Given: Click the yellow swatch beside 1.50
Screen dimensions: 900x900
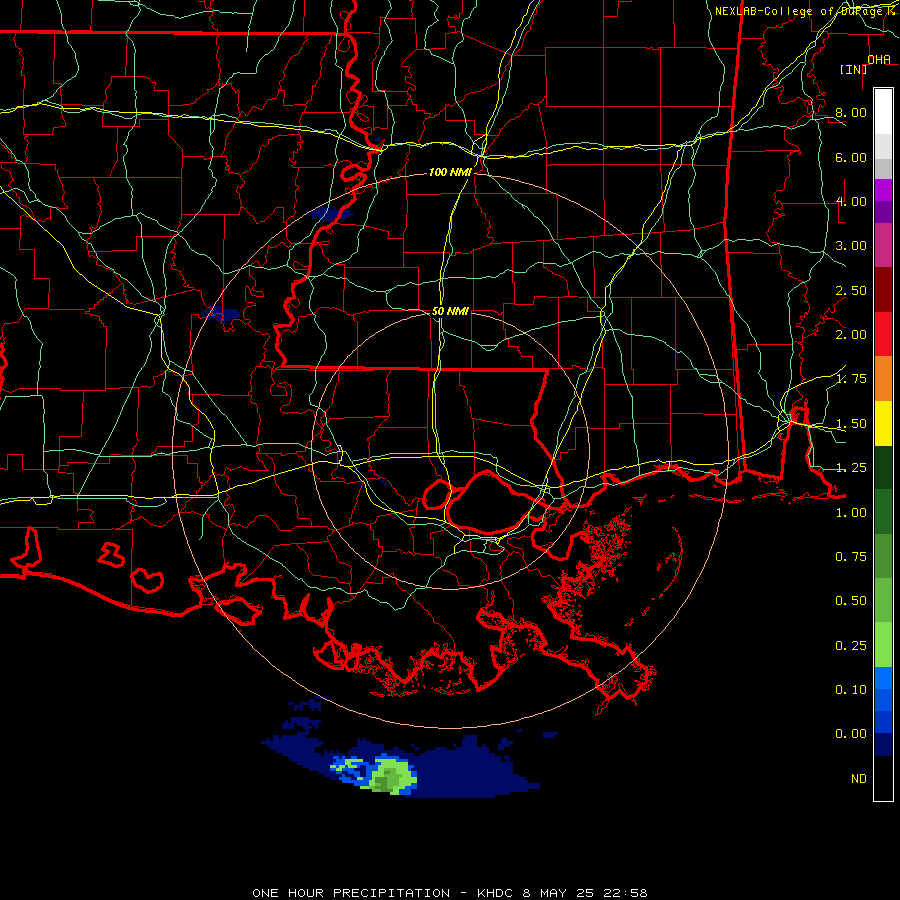Looking at the screenshot, I should click(x=883, y=423).
